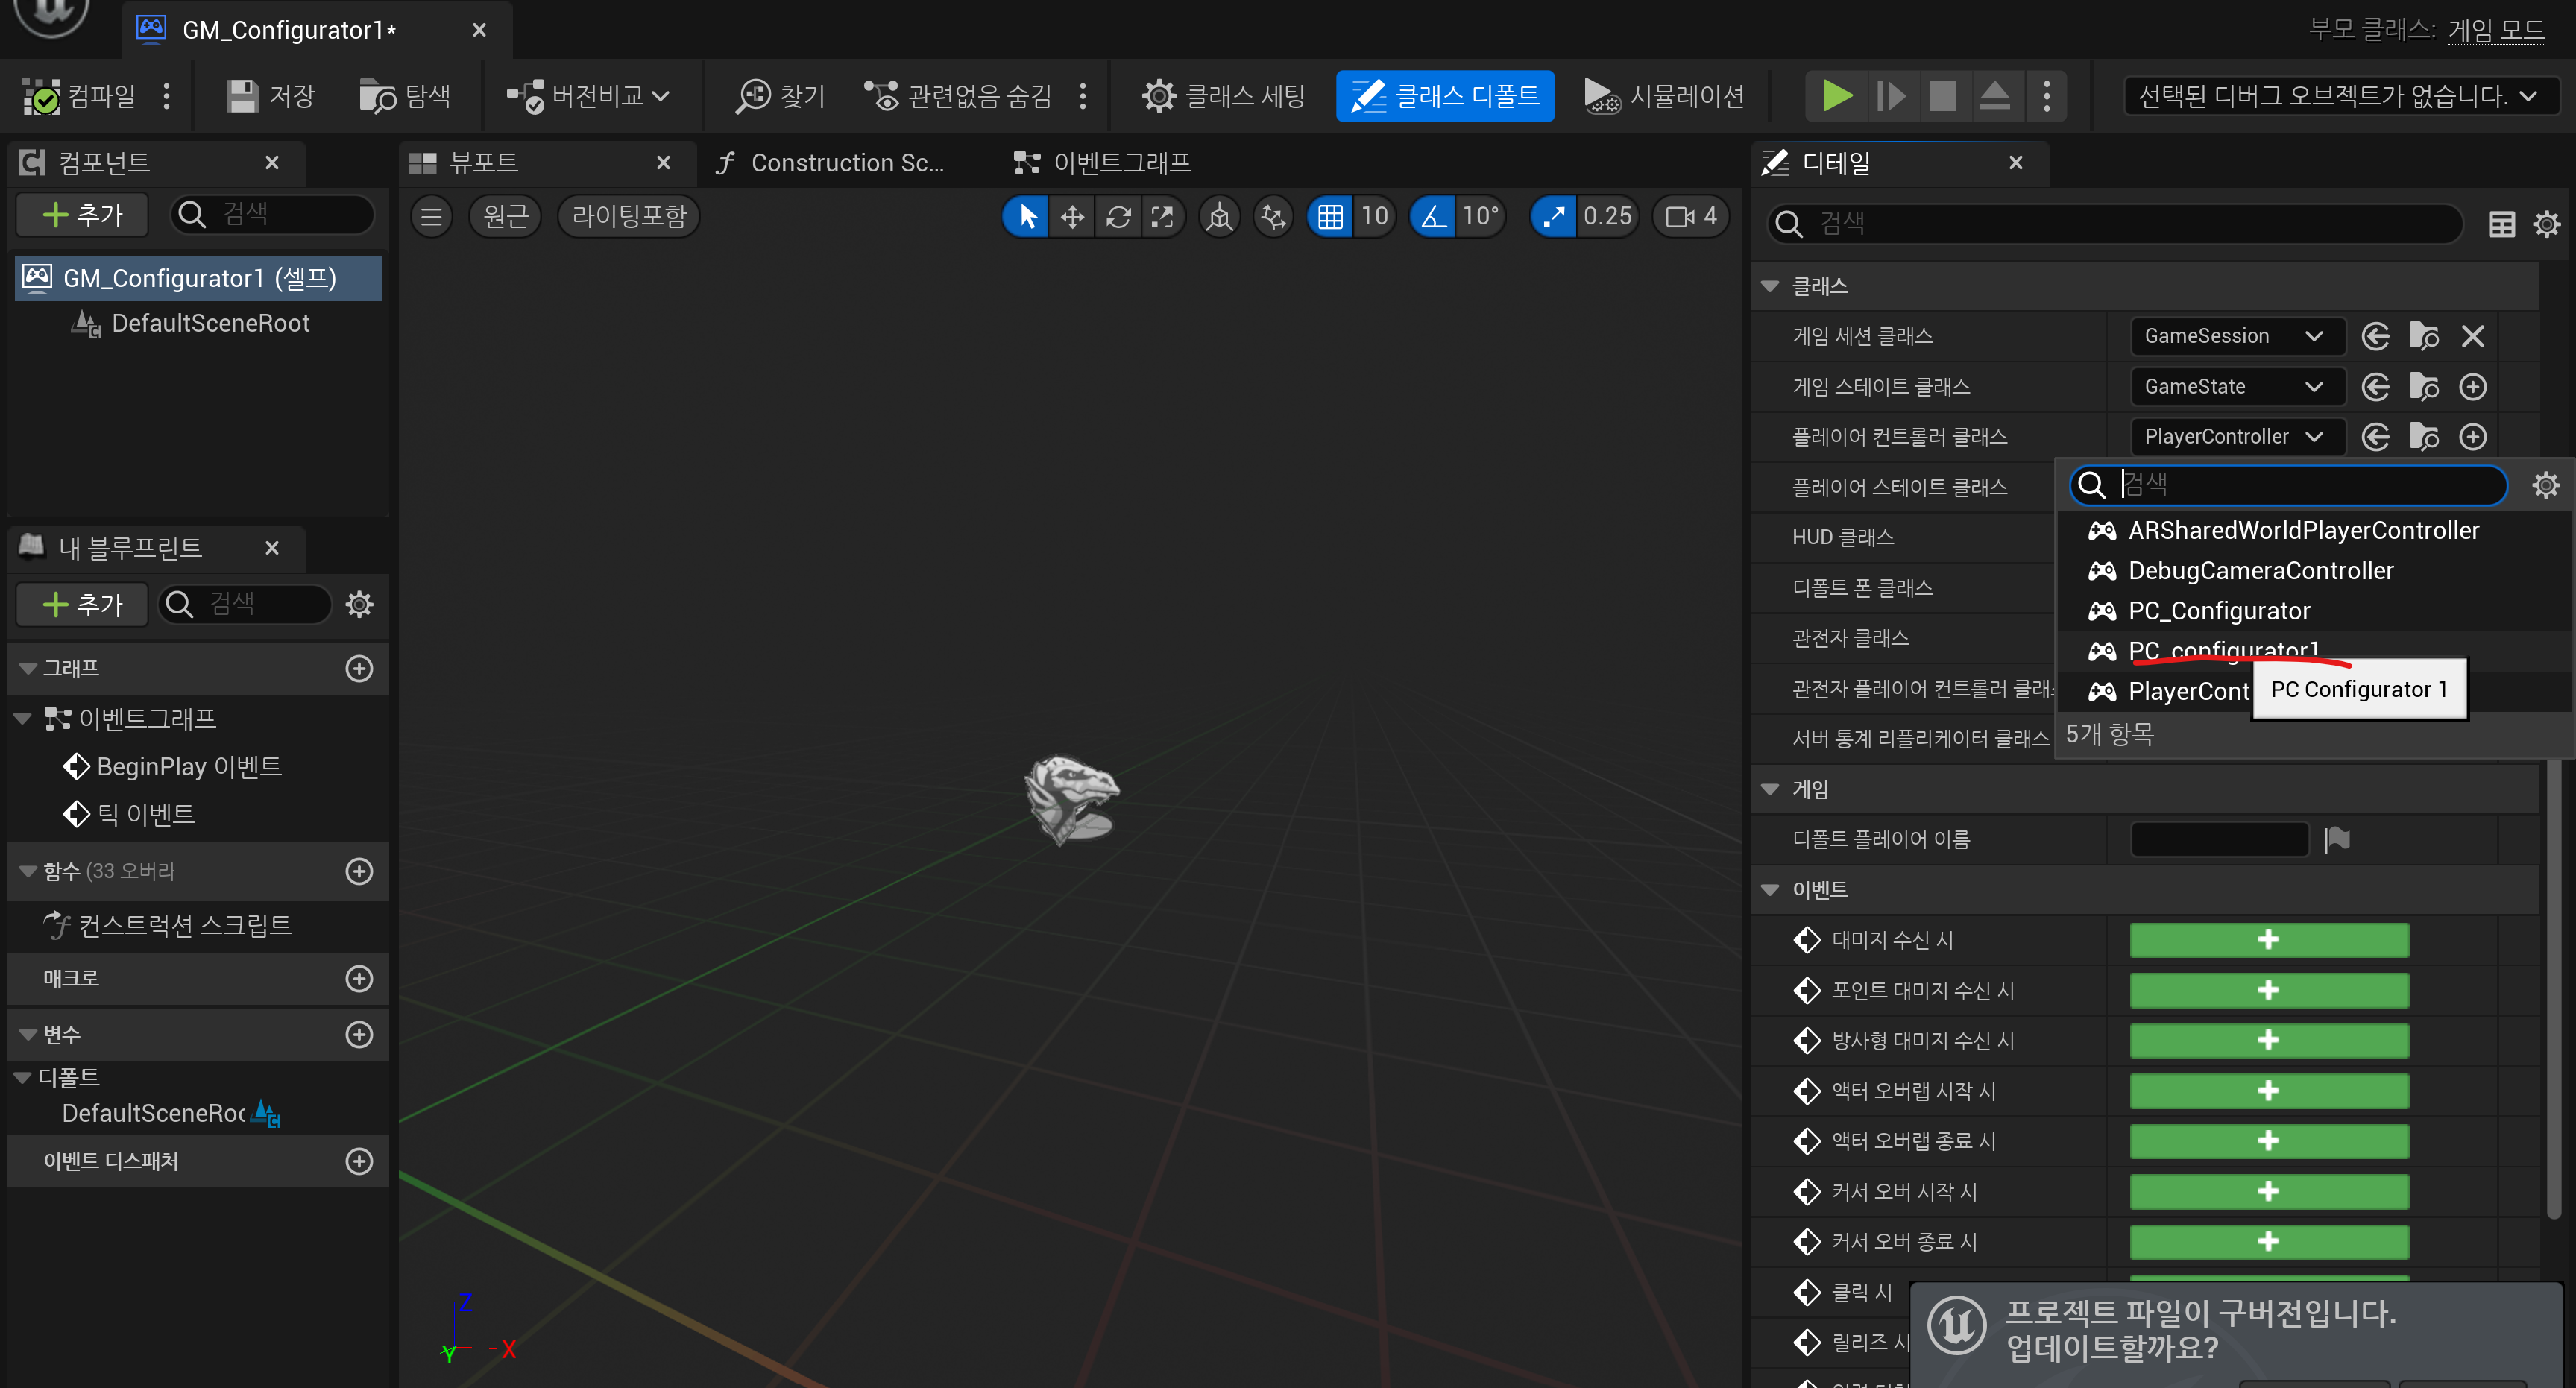Toggle 관련없음 숨김 hide unrelated

(x=957, y=96)
